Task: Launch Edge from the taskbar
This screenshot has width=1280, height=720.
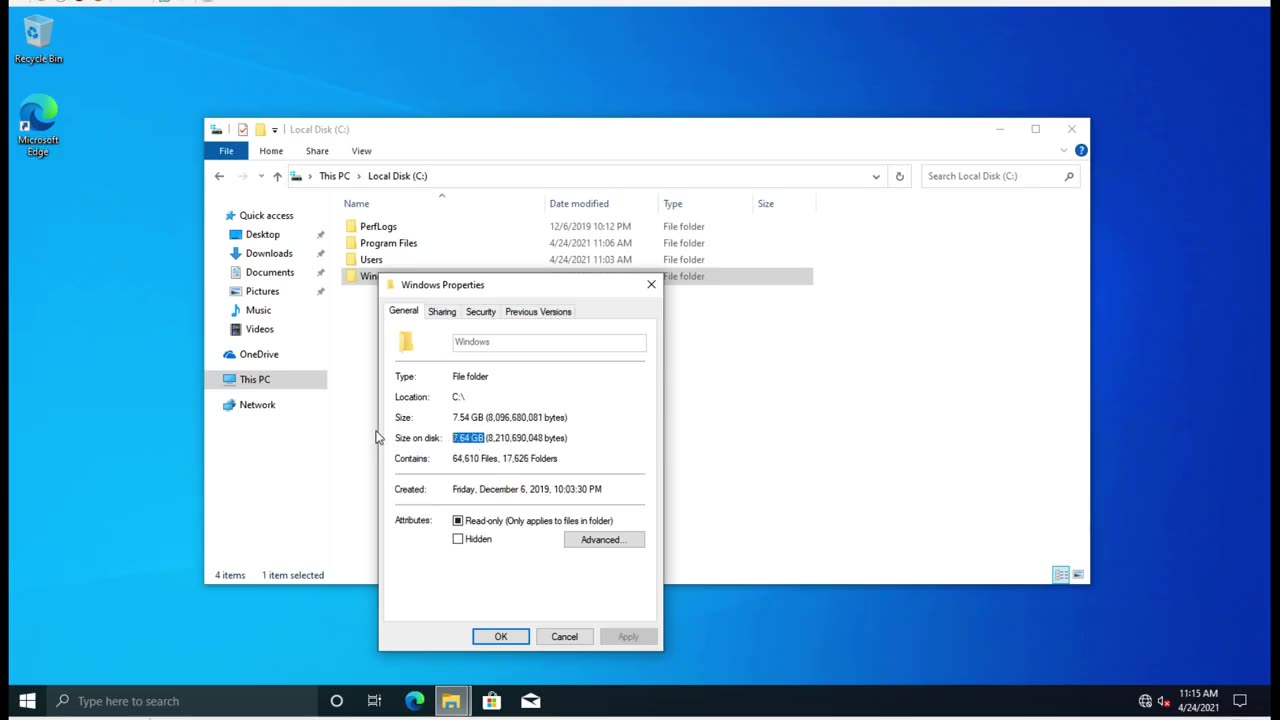Action: pos(414,701)
